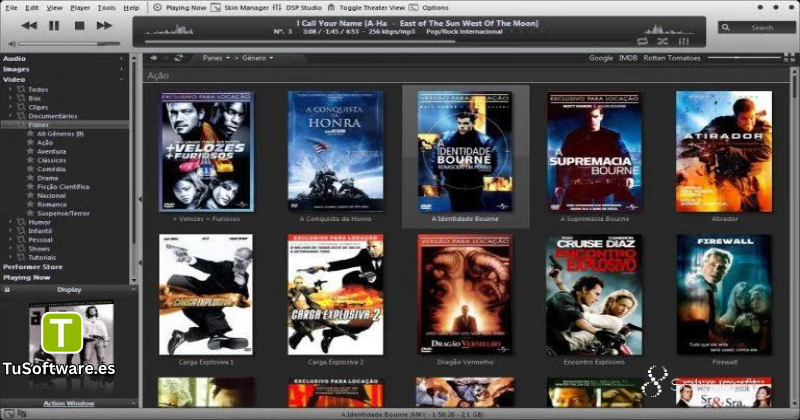The height and width of the screenshot is (420, 800).
Task: Select All Gêneros (9) entry
Action: click(60, 134)
